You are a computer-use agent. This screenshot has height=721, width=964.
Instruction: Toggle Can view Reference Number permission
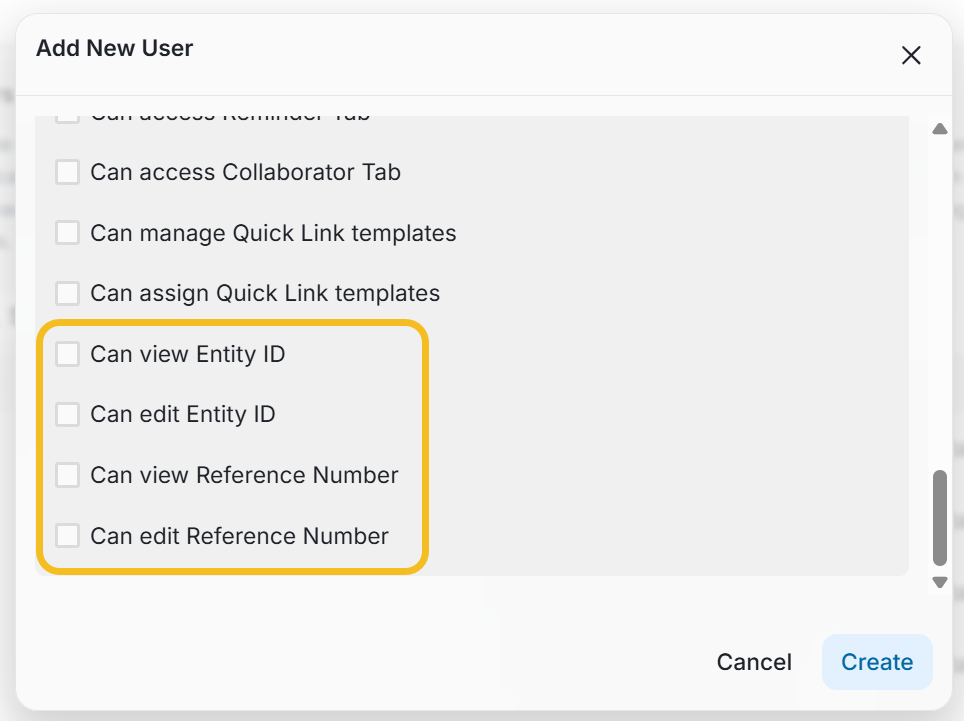pos(68,475)
